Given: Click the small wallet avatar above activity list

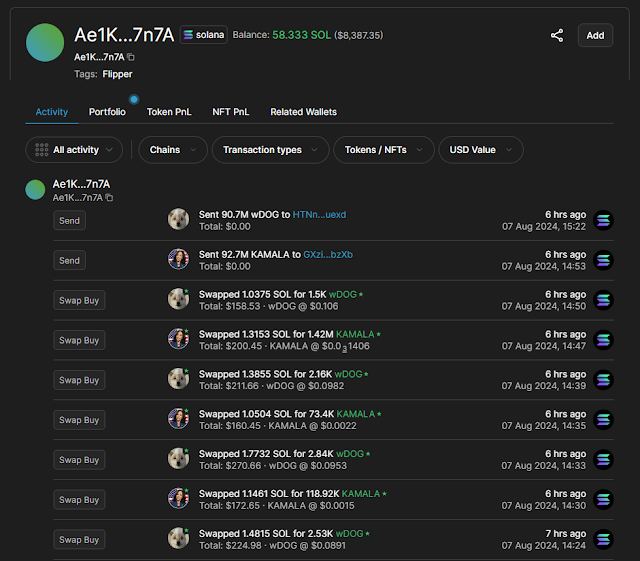Looking at the screenshot, I should [x=35, y=190].
